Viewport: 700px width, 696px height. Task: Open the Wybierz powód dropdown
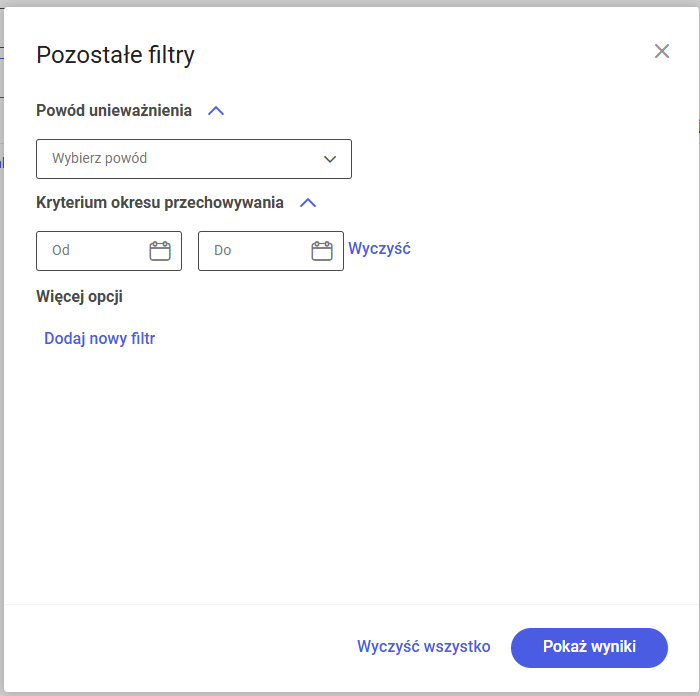pos(194,159)
